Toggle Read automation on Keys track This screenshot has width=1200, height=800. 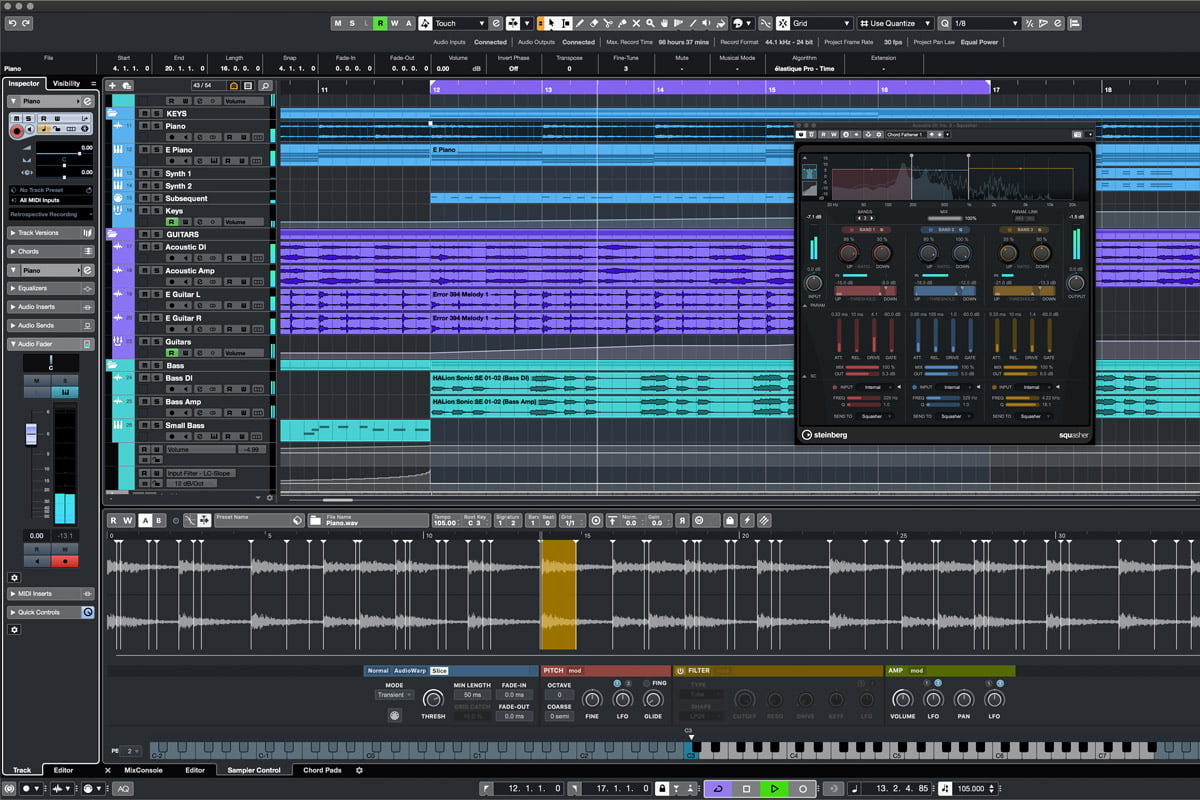172,222
